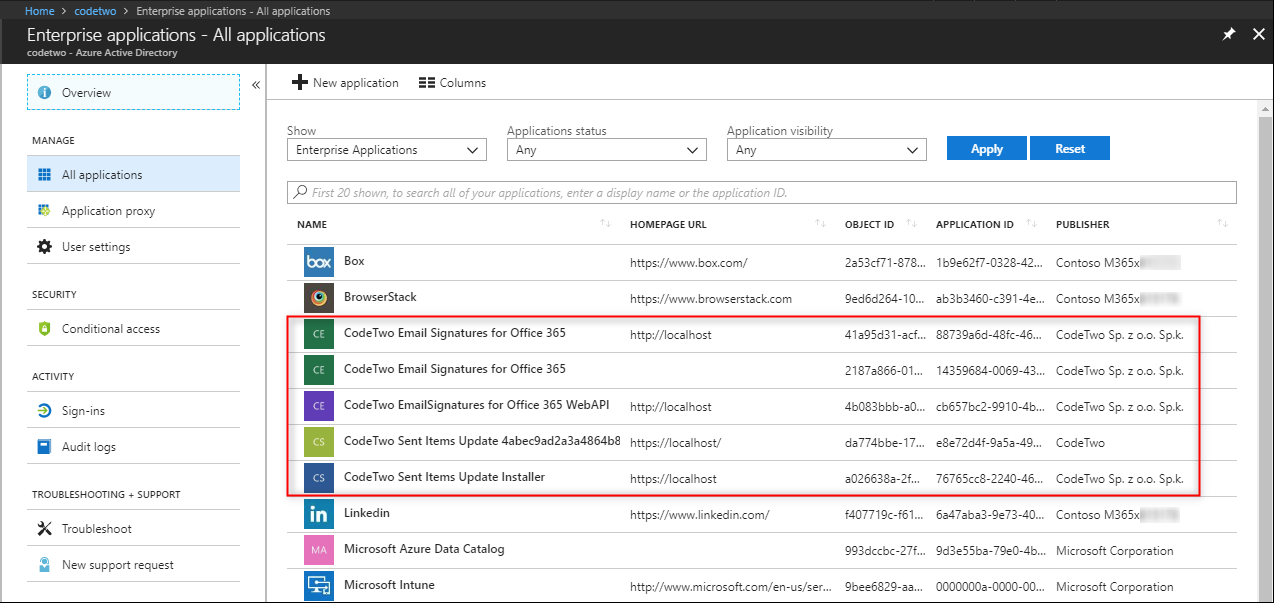Click the Box app logo
The height and width of the screenshot is (603, 1274).
click(318, 262)
